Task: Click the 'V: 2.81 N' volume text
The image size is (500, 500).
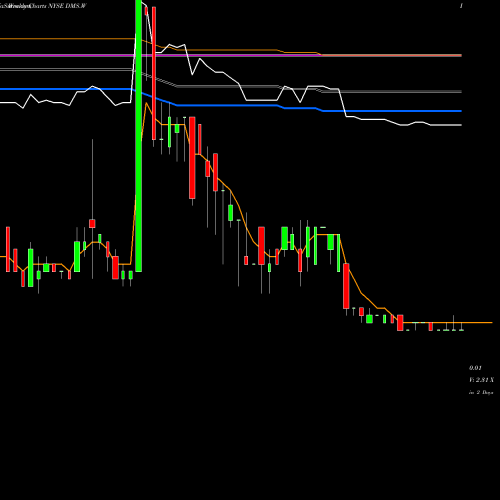Action: [481, 380]
